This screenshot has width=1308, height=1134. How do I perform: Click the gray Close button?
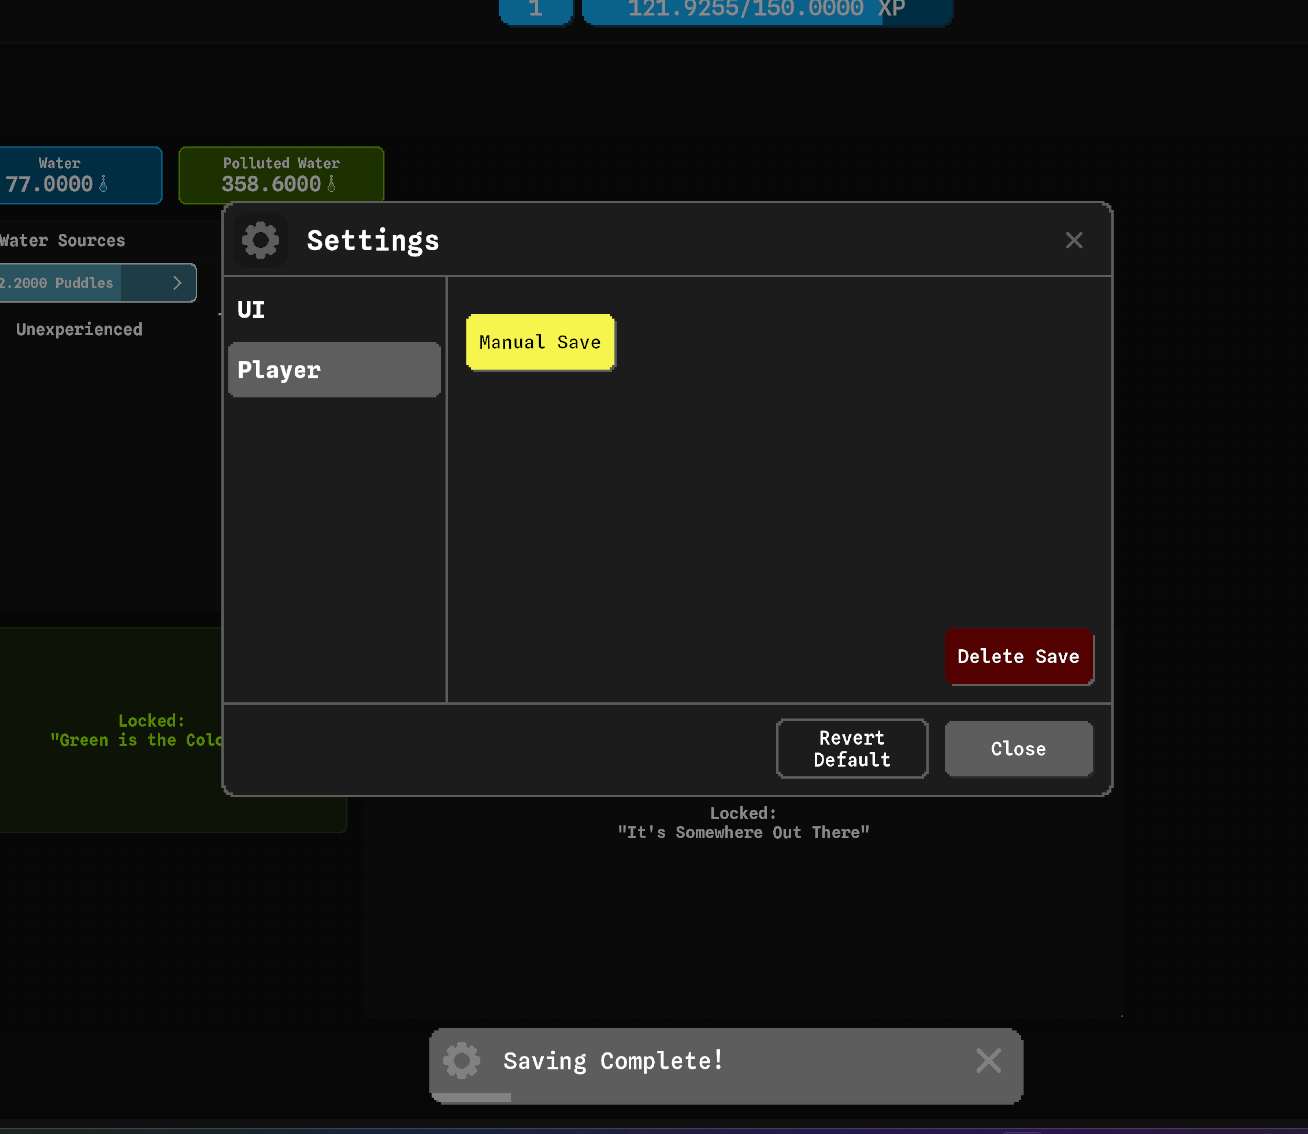(x=1018, y=749)
